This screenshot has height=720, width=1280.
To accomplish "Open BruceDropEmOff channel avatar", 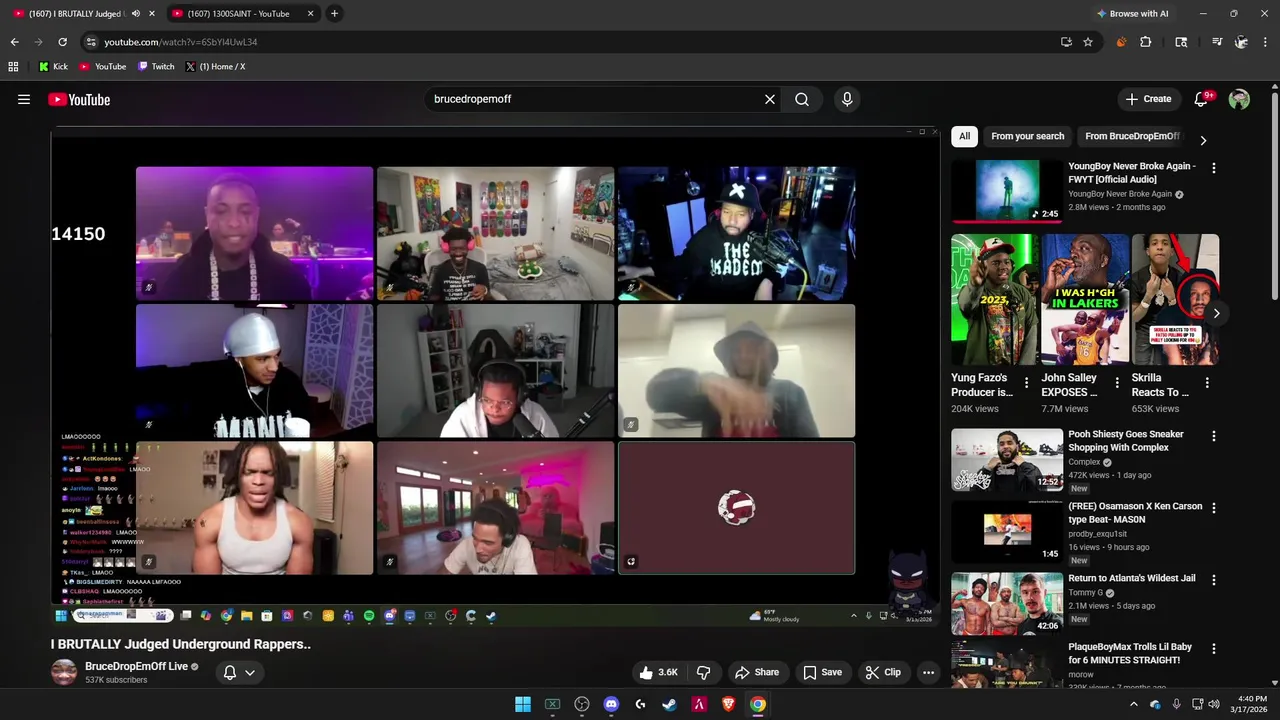I will pos(64,672).
